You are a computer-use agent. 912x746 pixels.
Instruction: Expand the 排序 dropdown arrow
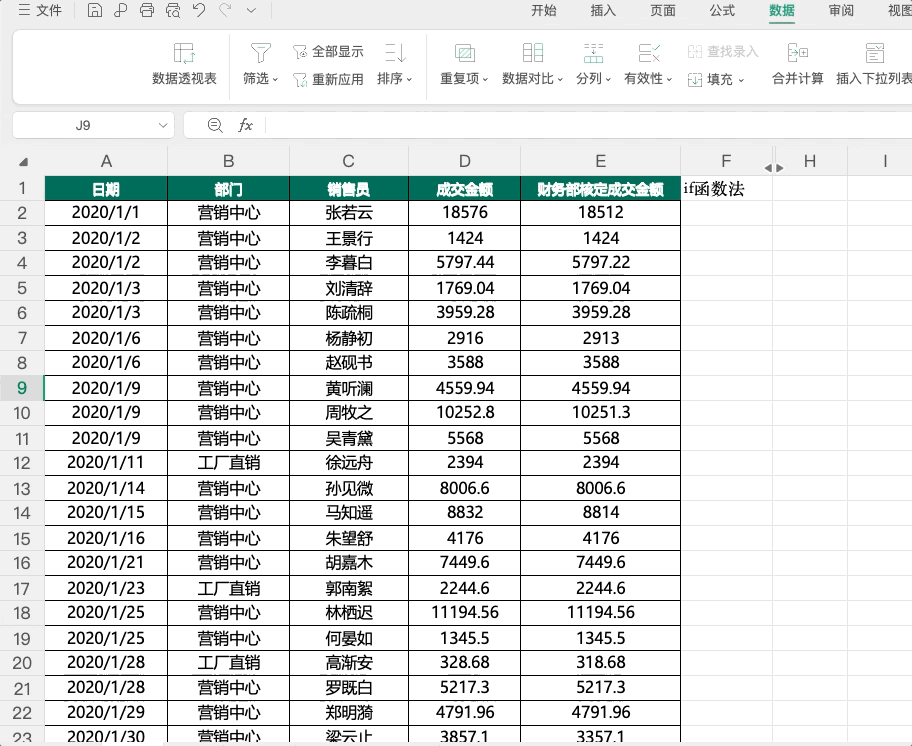[x=409, y=79]
